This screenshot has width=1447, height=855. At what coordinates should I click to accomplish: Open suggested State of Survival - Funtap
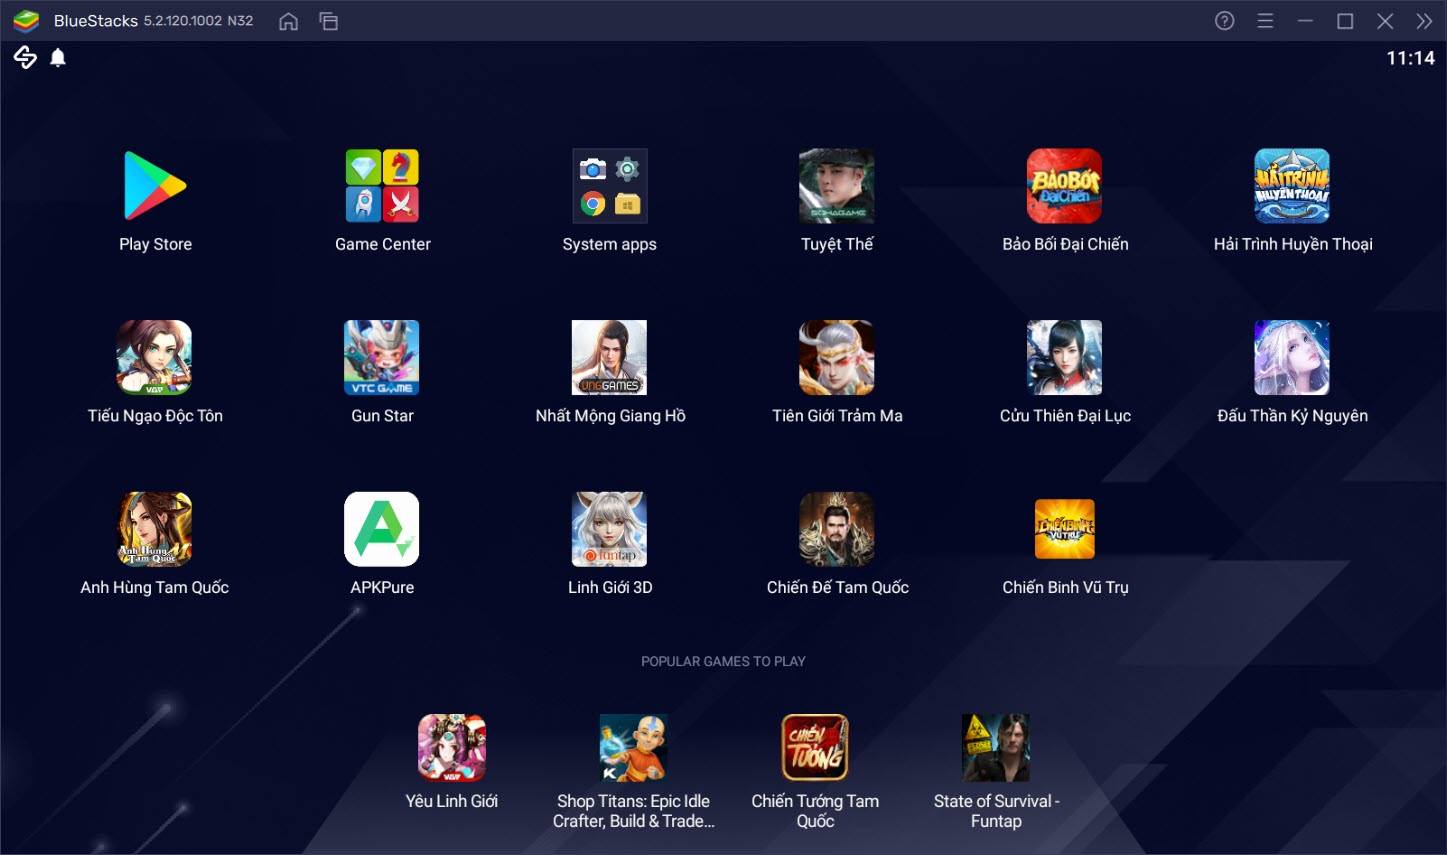(x=996, y=748)
